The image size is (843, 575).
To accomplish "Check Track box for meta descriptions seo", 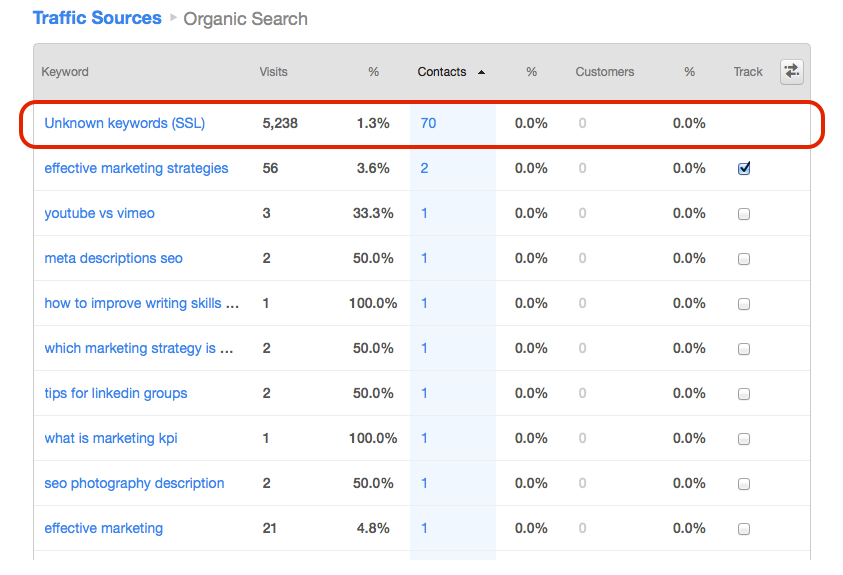I will click(x=744, y=259).
